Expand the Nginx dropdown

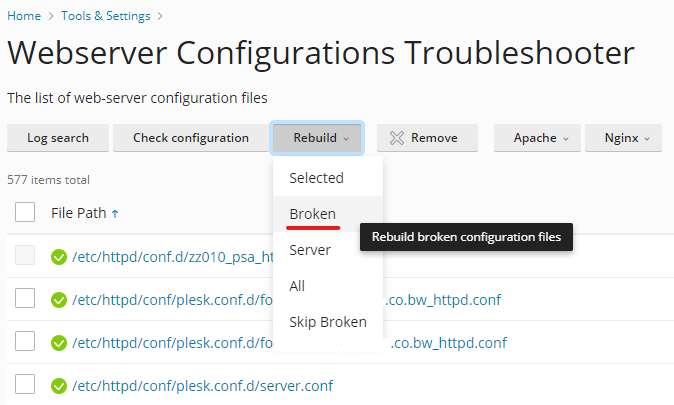[628, 138]
